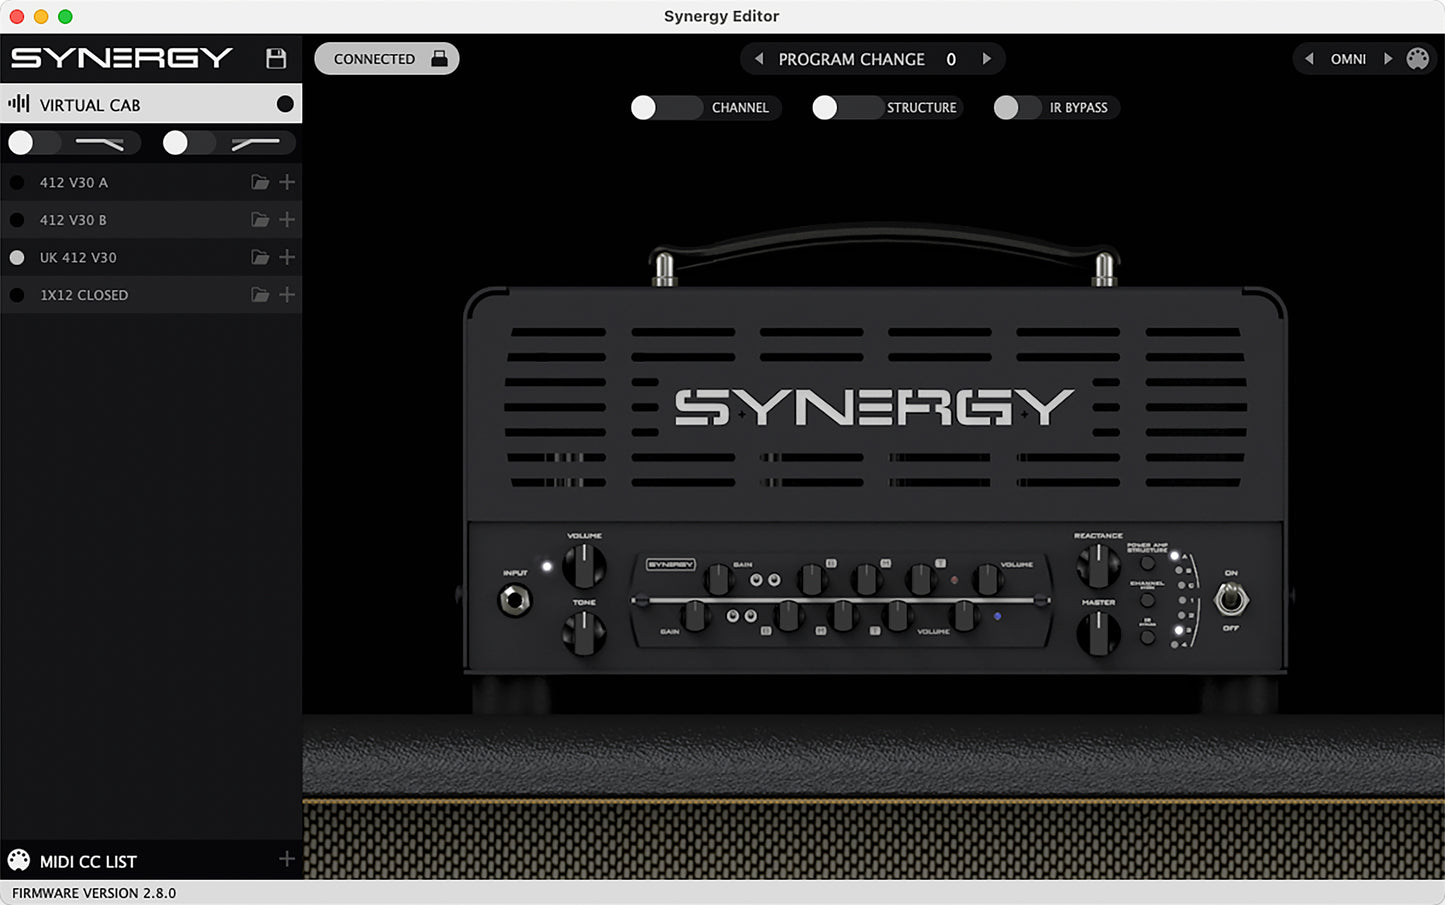The width and height of the screenshot is (1445, 905).
Task: Open folder icon for 412 V30 A
Action: (x=260, y=182)
